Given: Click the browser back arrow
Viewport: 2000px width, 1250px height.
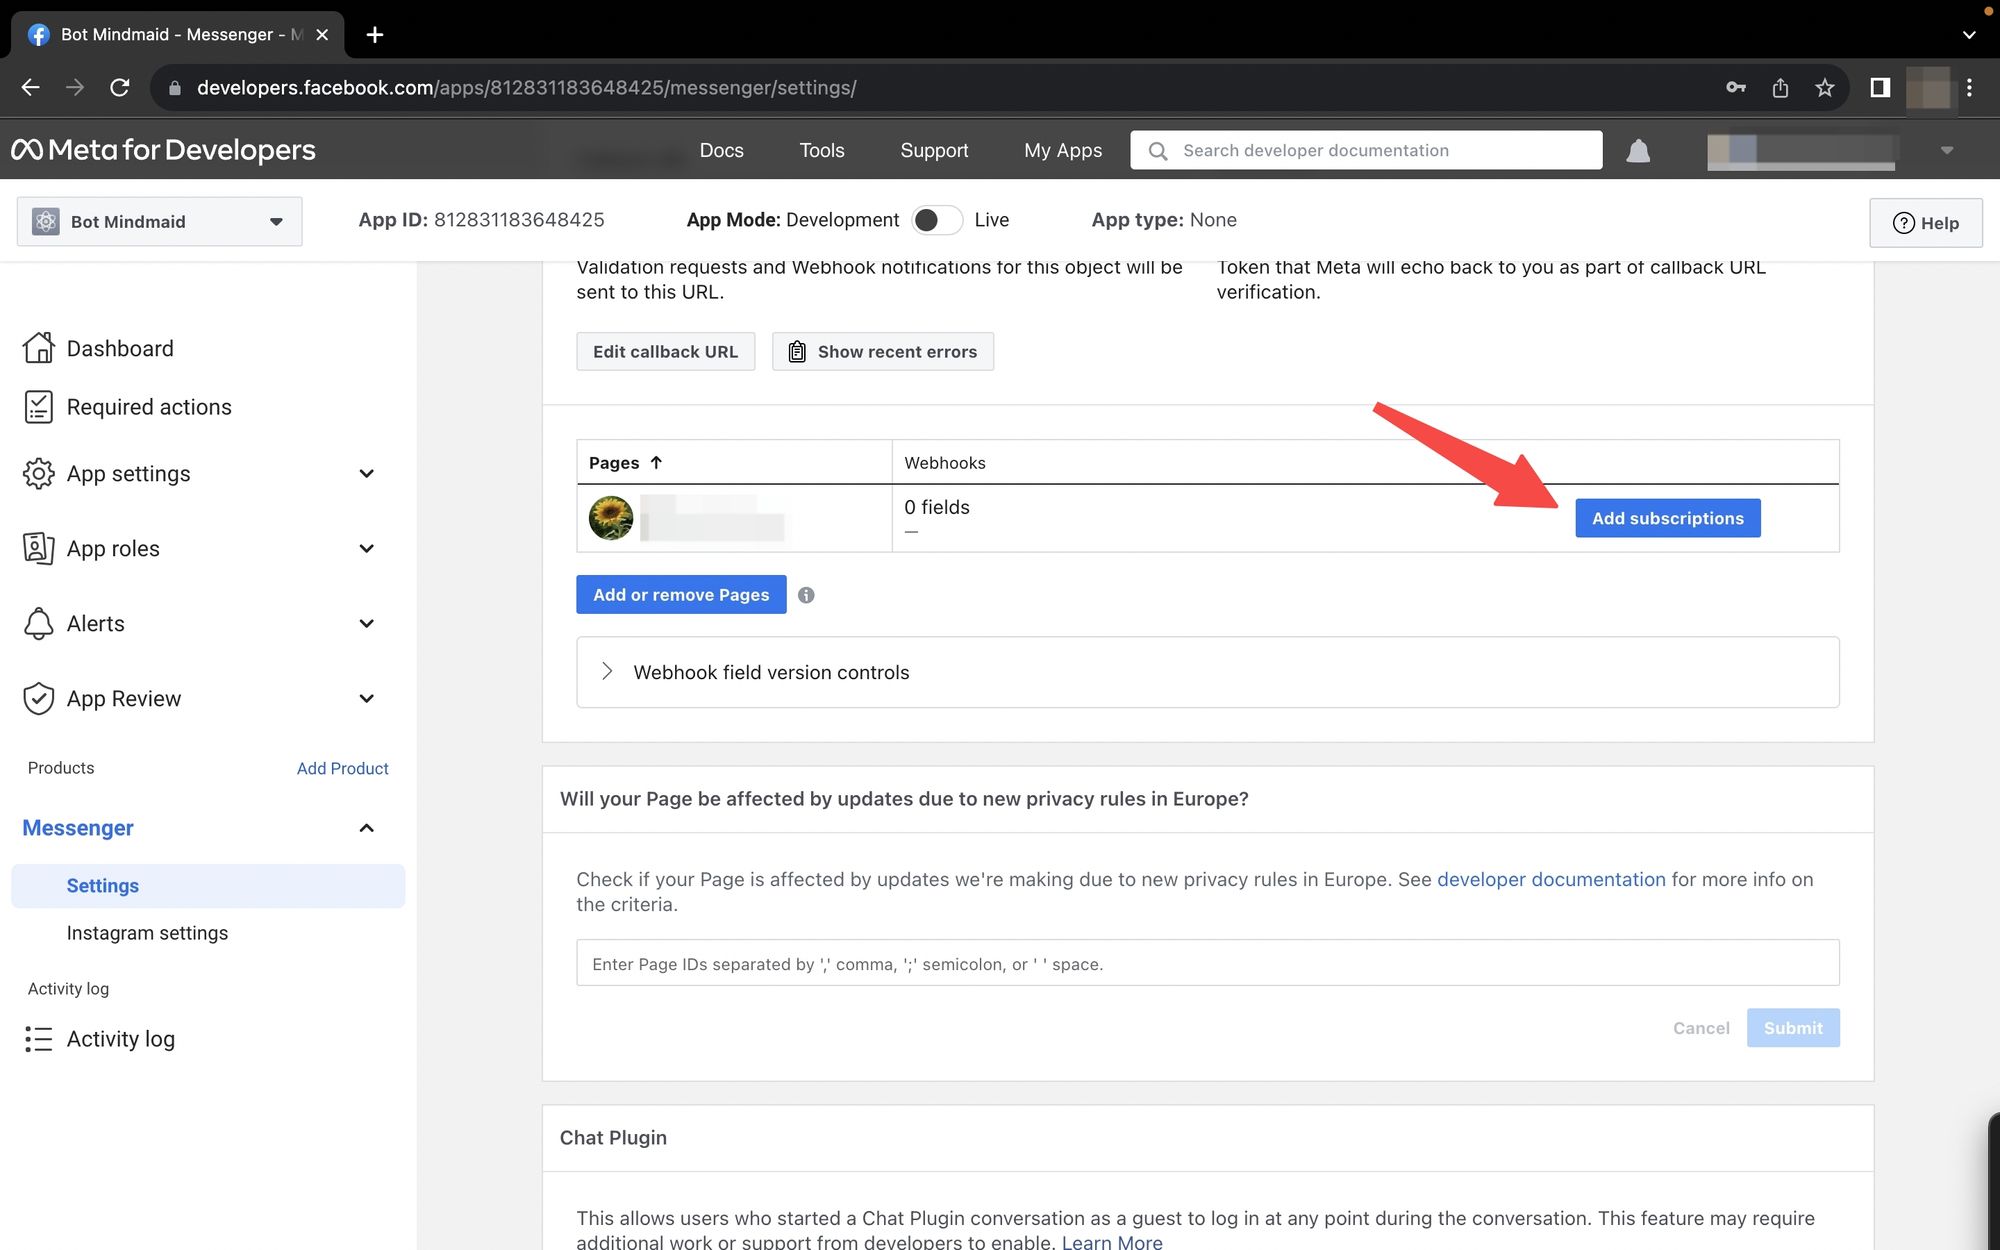Looking at the screenshot, I should [30, 88].
